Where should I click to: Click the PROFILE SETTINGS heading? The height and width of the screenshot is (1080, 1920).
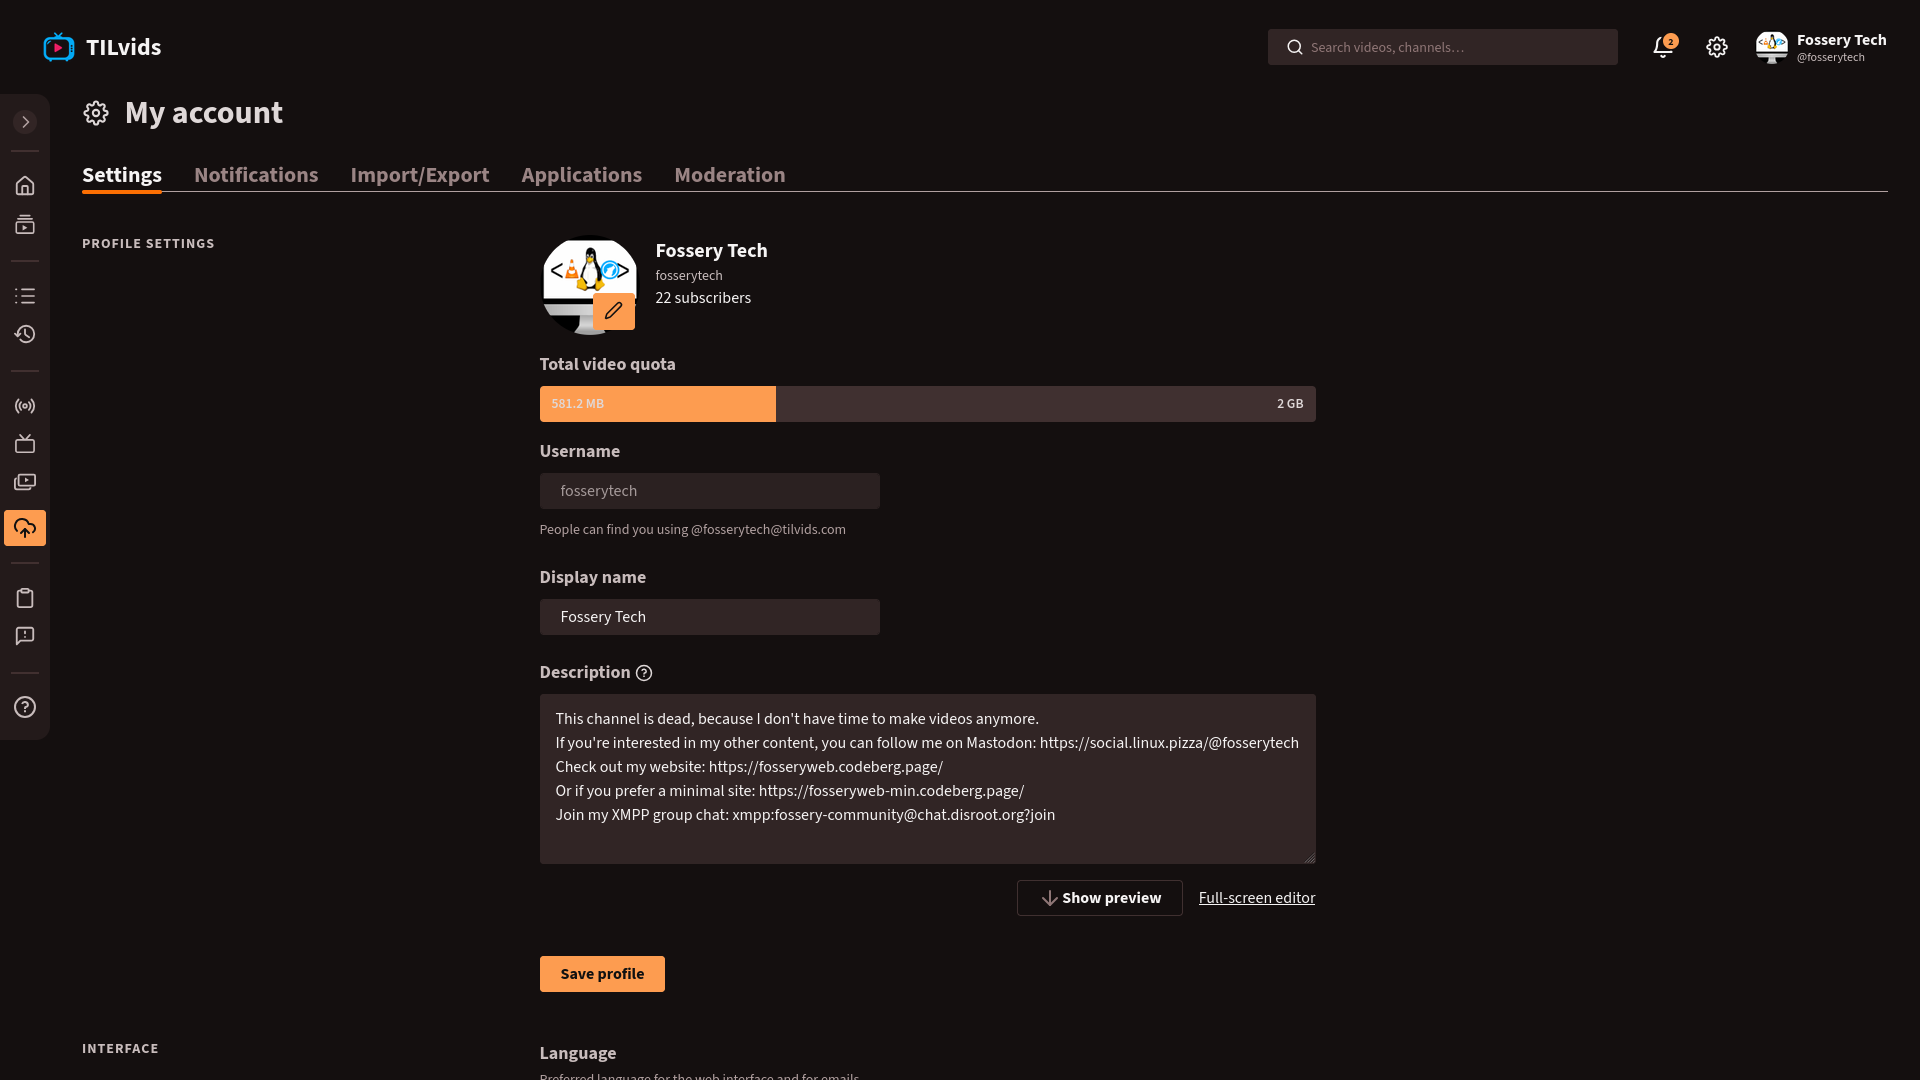[x=148, y=244]
